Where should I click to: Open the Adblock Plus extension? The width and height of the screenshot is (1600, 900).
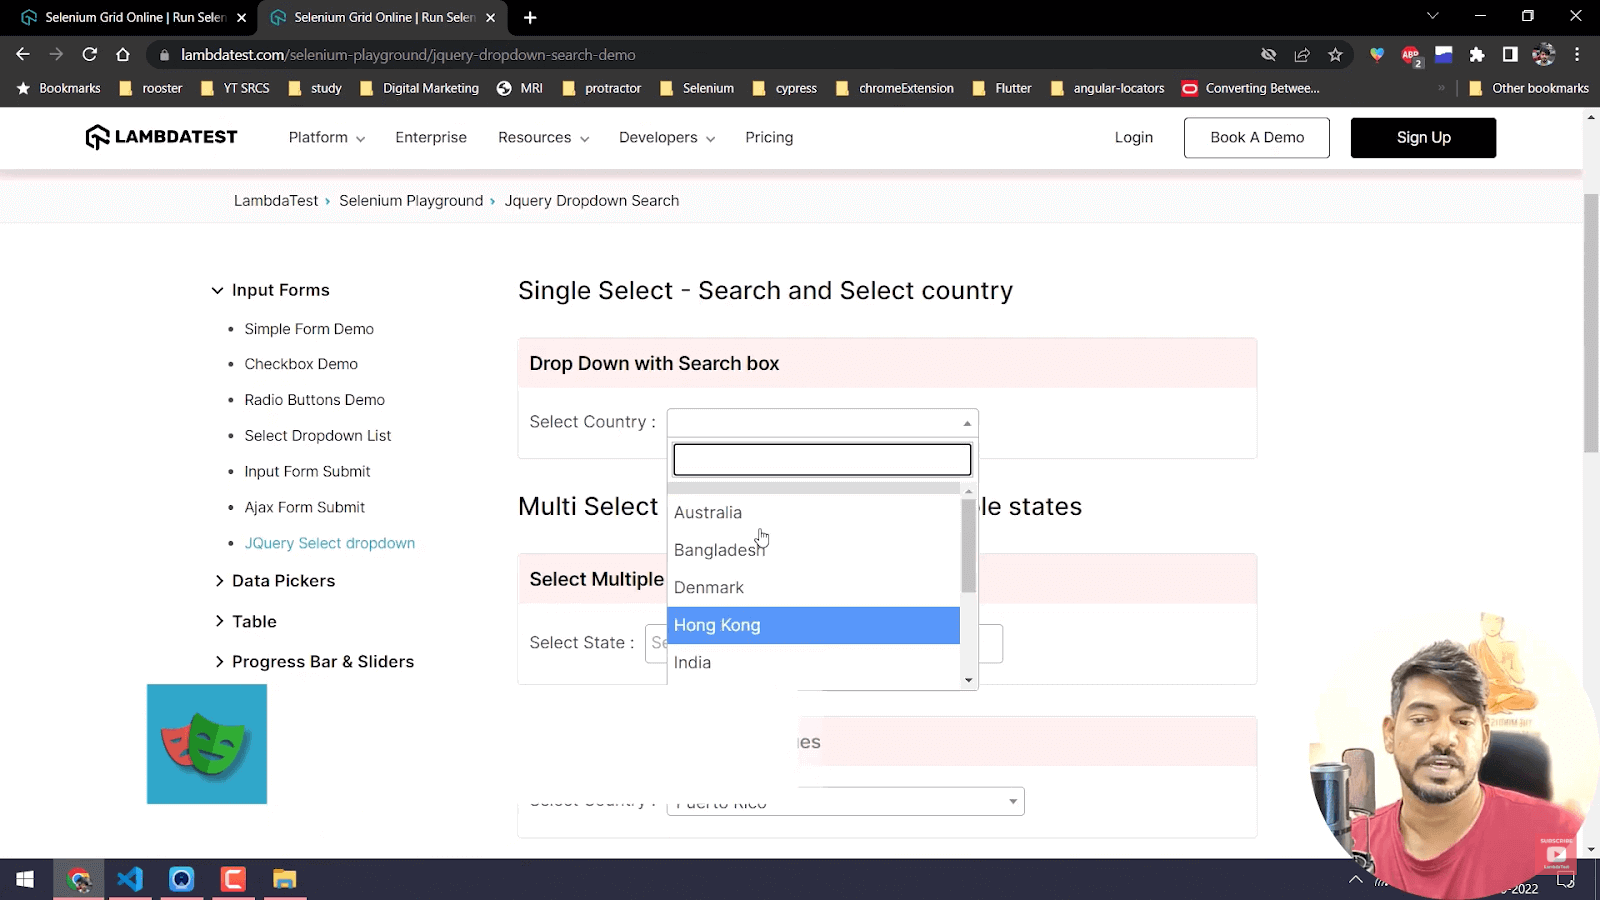click(x=1411, y=55)
